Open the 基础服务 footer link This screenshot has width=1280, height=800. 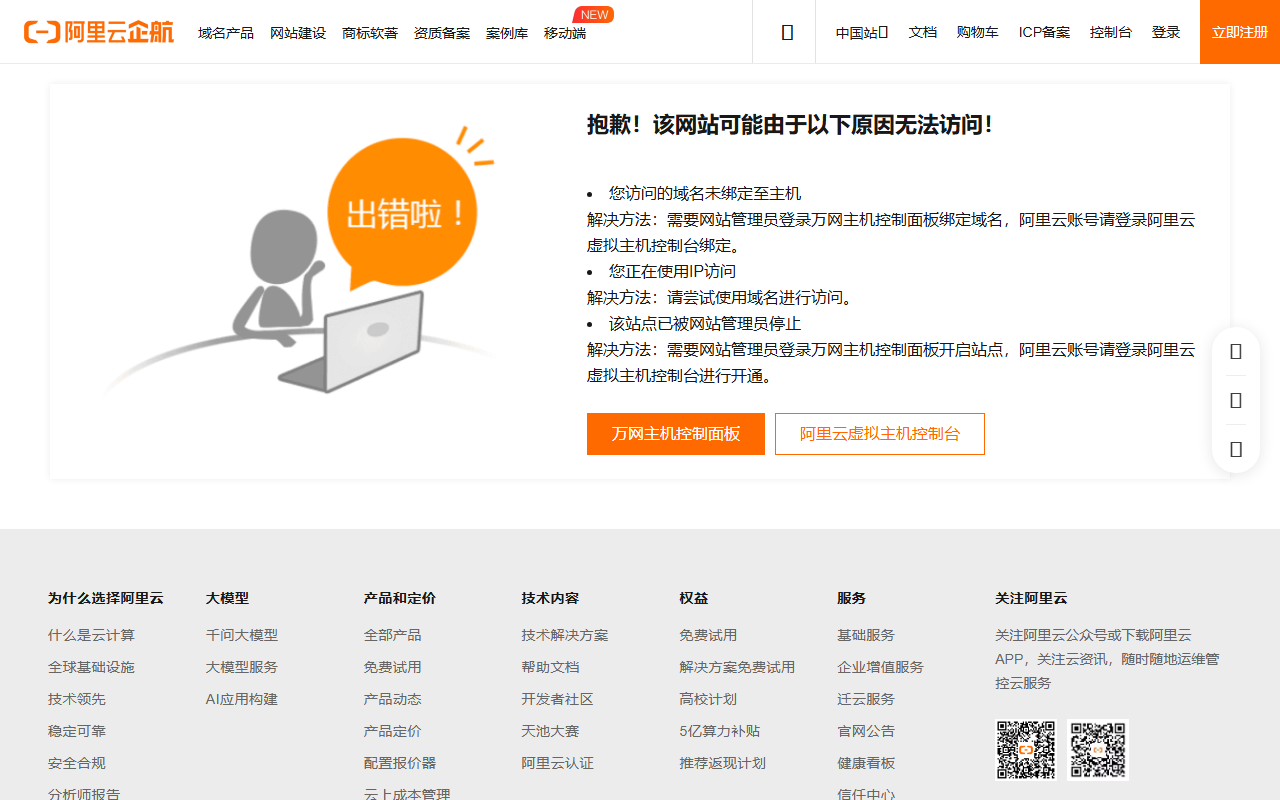tap(867, 635)
